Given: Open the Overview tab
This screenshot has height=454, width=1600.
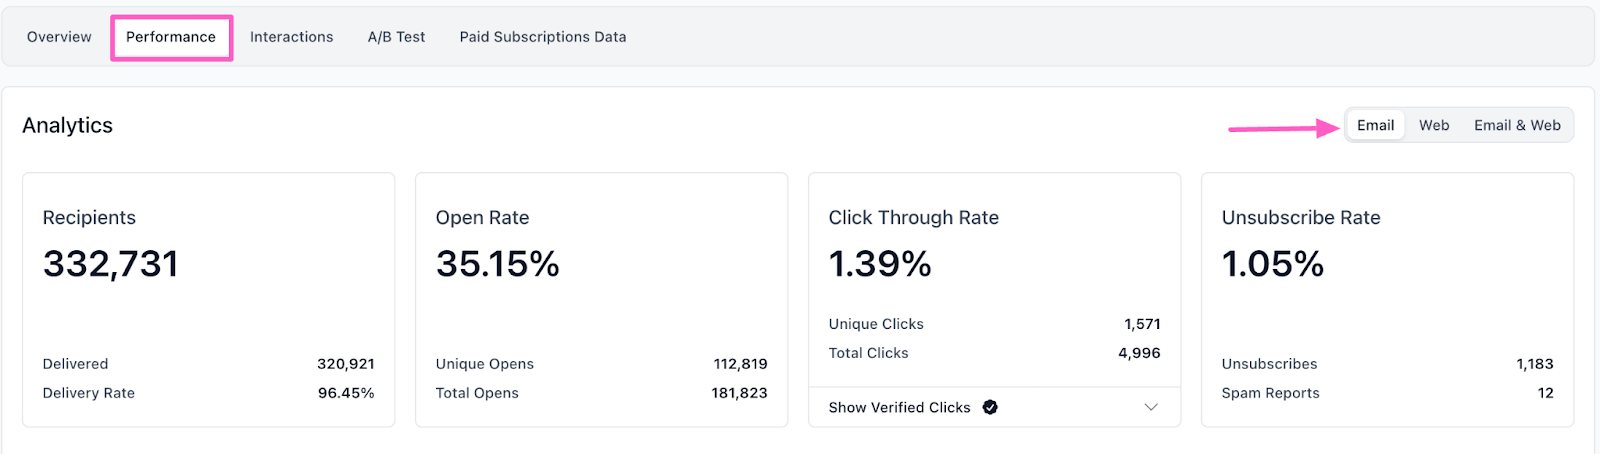Looking at the screenshot, I should click(x=59, y=37).
